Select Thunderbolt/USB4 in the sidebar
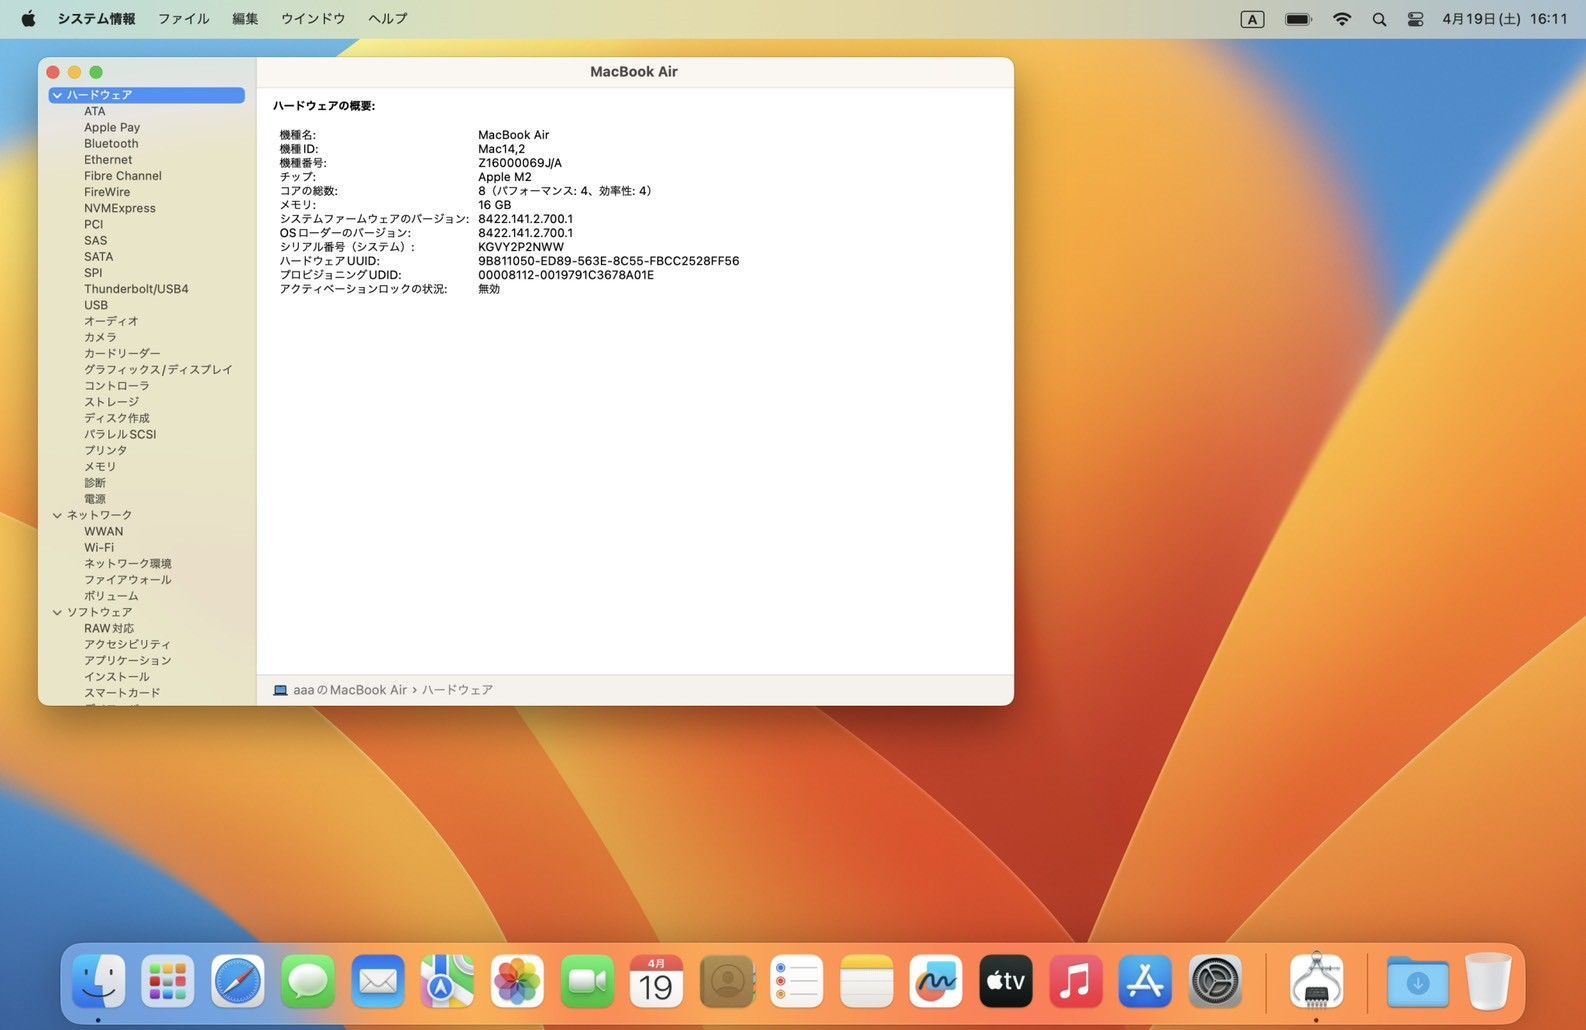This screenshot has height=1030, width=1586. click(x=136, y=289)
